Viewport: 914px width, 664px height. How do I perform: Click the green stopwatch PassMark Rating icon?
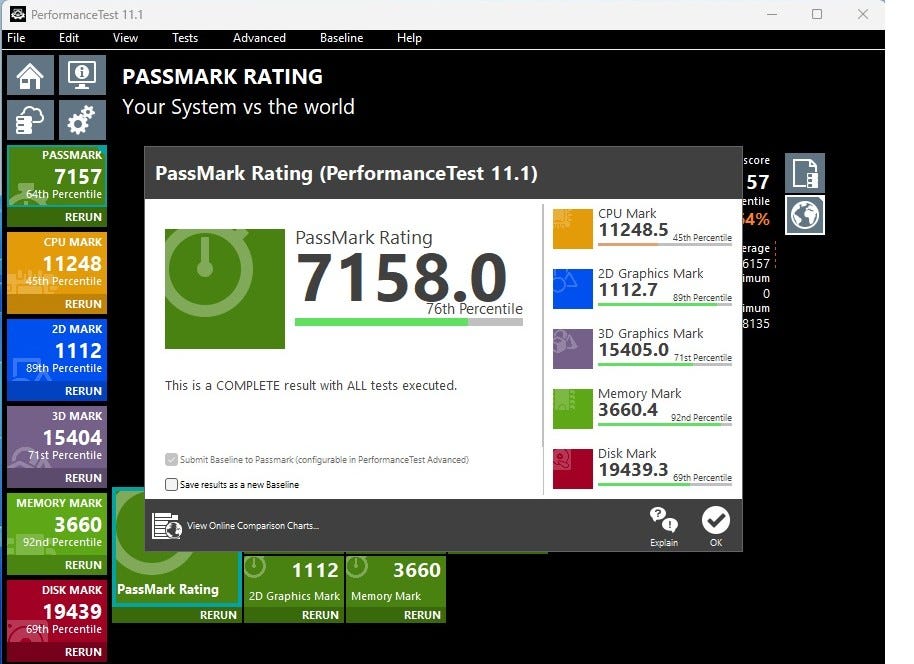[x=225, y=289]
